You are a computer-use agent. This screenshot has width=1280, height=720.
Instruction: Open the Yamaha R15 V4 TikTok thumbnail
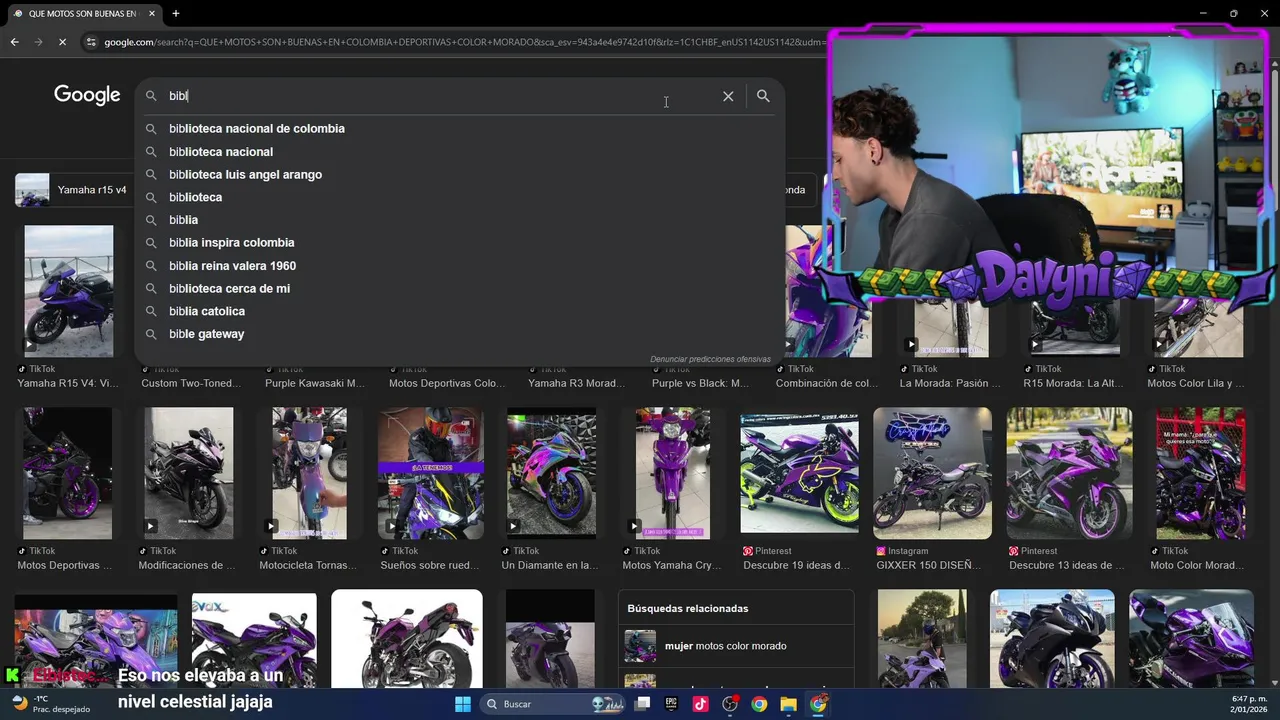point(69,291)
